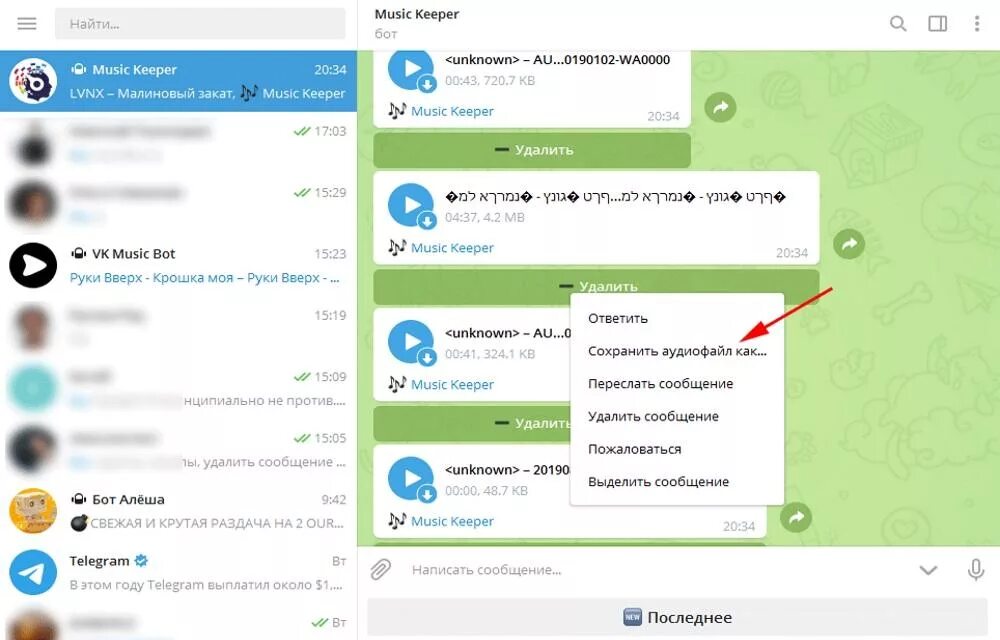Play the AU...0190102-WA0000 audio track
The width and height of the screenshot is (1000, 640).
tap(411, 68)
